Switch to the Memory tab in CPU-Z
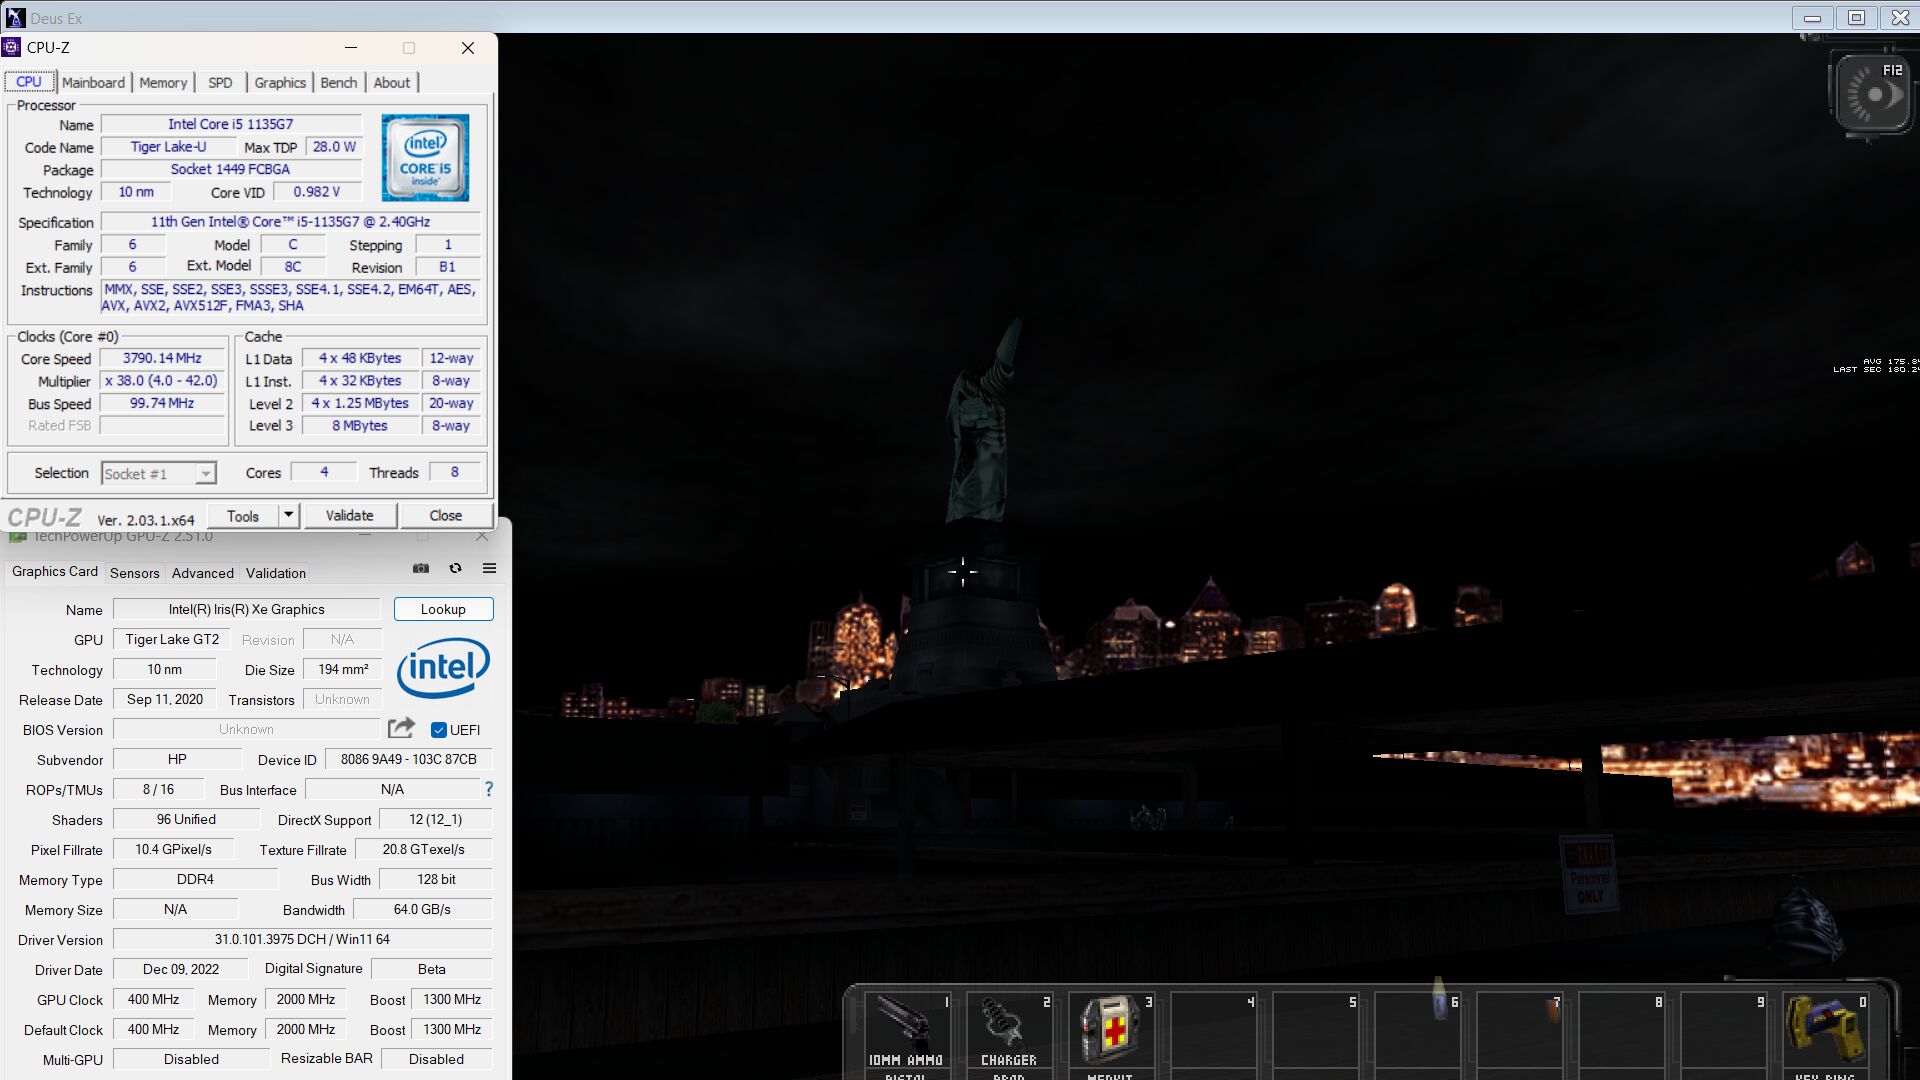This screenshot has height=1080, width=1920. click(x=163, y=83)
